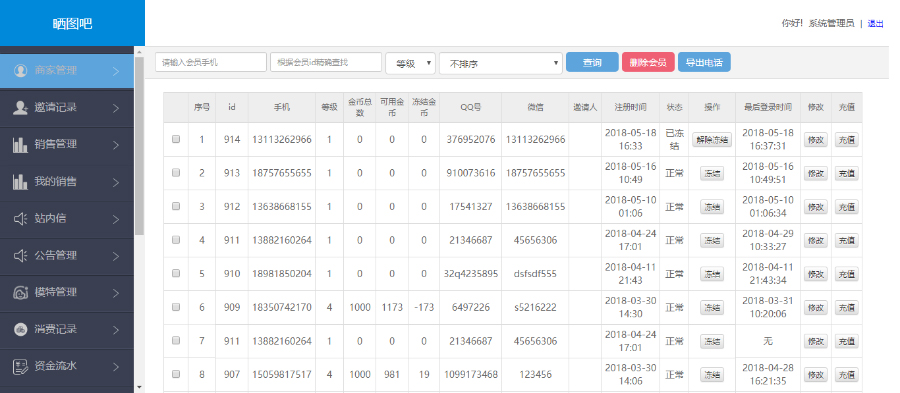Click the blue 查询 search button
The height and width of the screenshot is (393, 900).
click(x=592, y=63)
